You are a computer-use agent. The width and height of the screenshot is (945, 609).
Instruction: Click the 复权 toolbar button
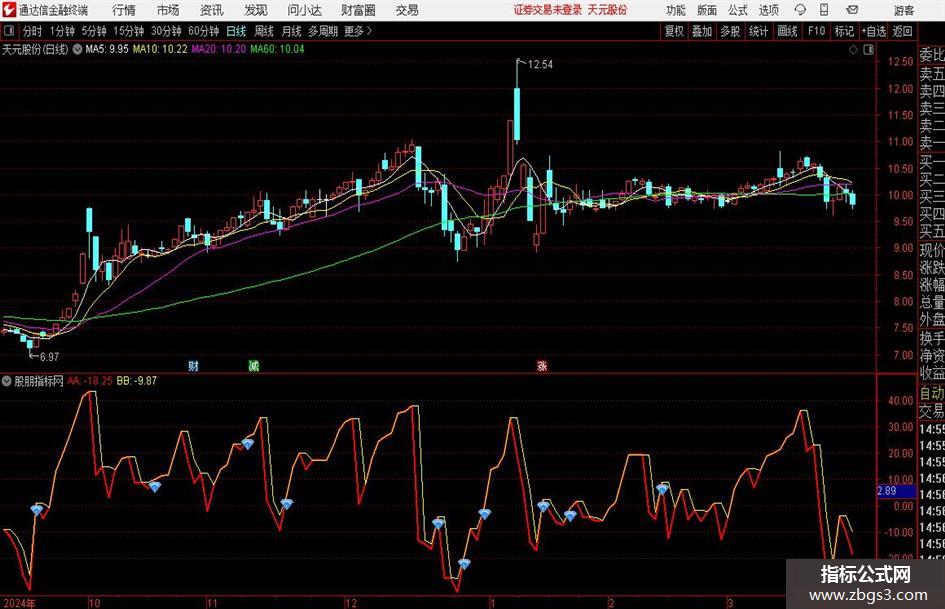674,31
